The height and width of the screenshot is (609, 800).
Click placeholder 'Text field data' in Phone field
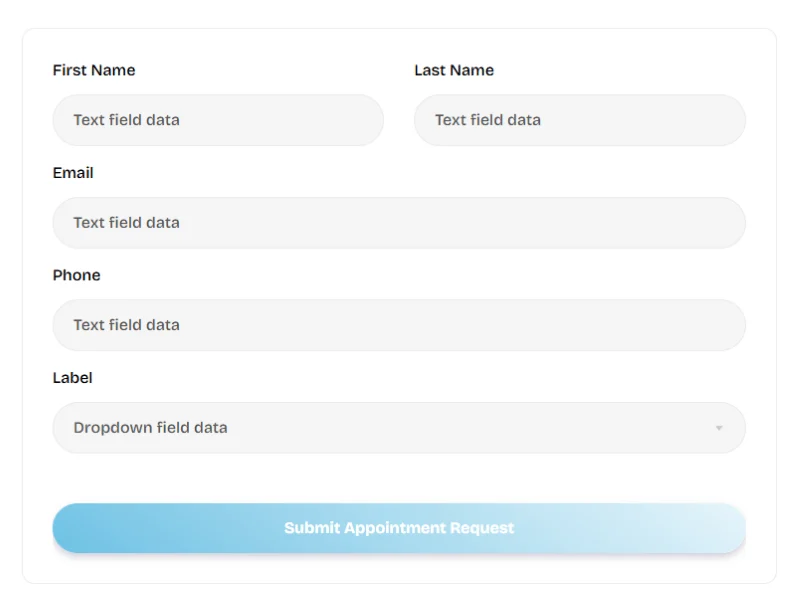127,325
